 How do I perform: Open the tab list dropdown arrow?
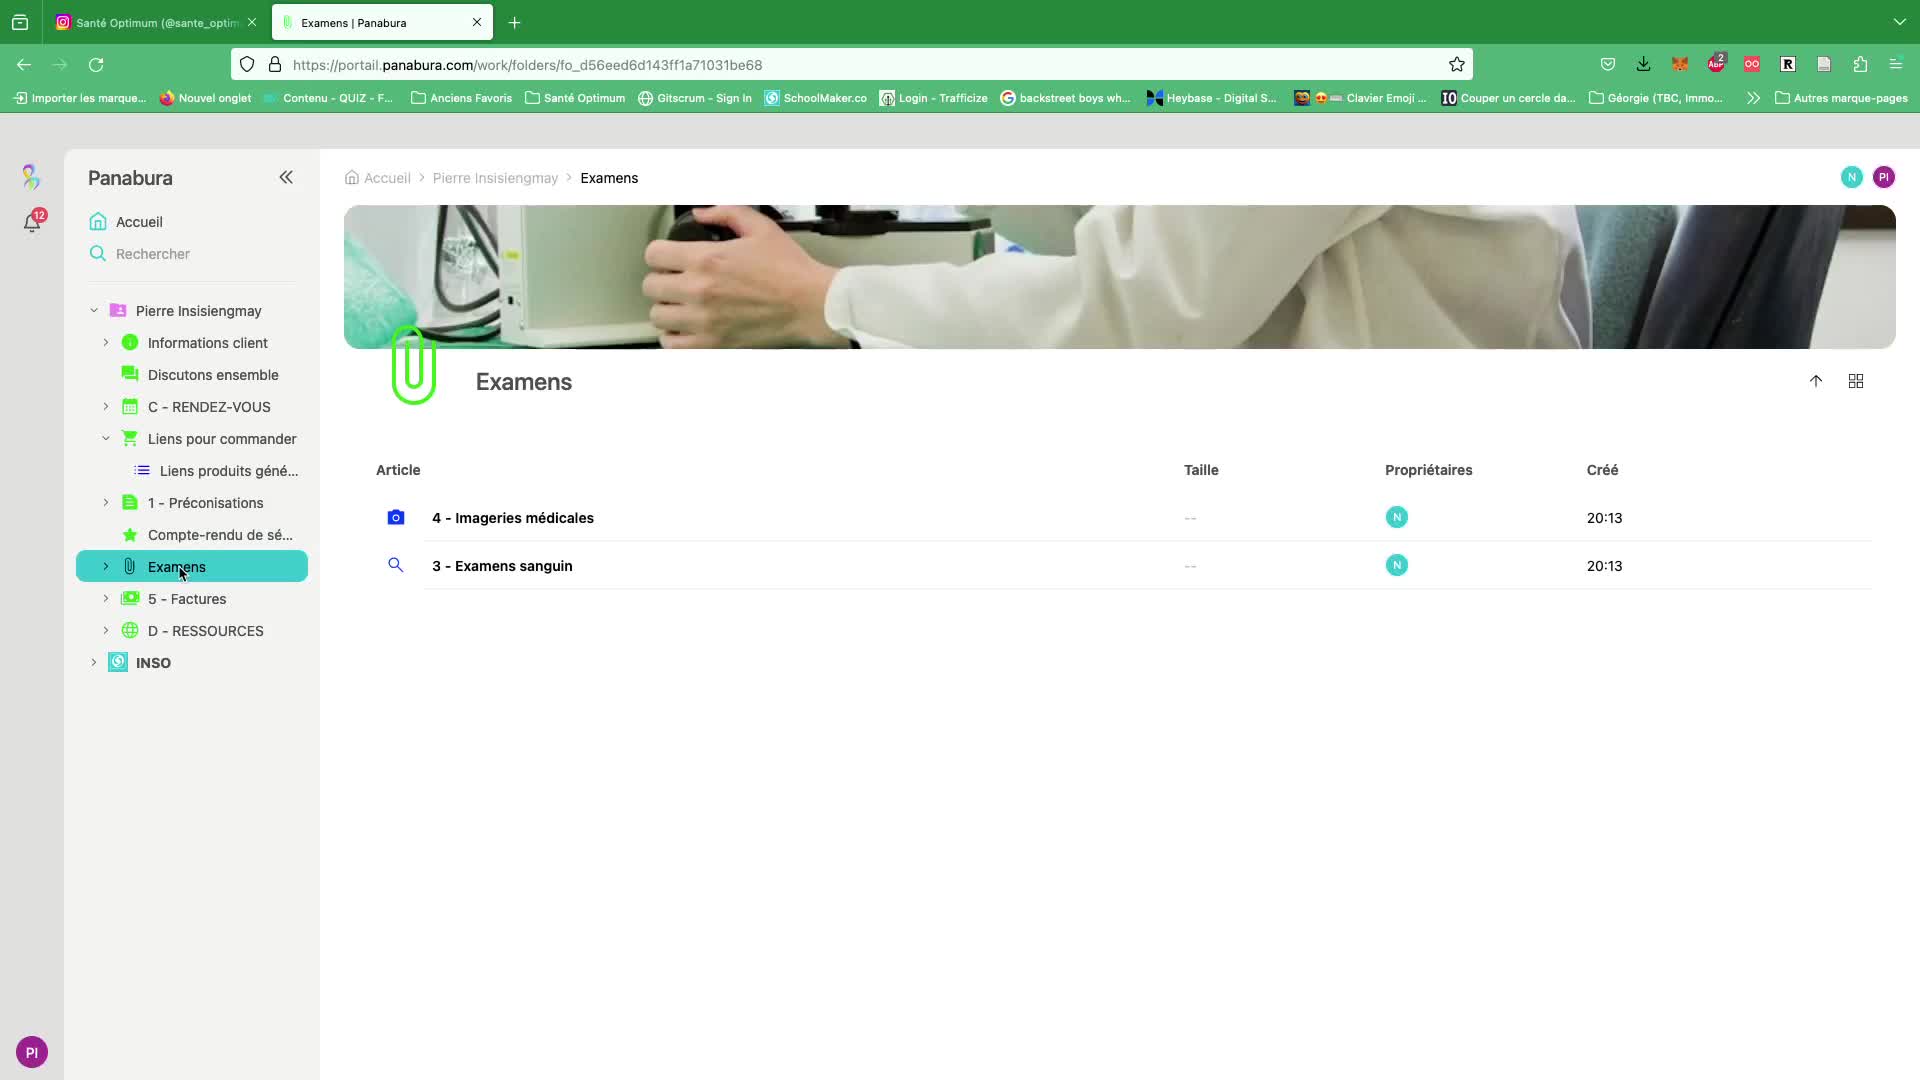(x=1899, y=22)
